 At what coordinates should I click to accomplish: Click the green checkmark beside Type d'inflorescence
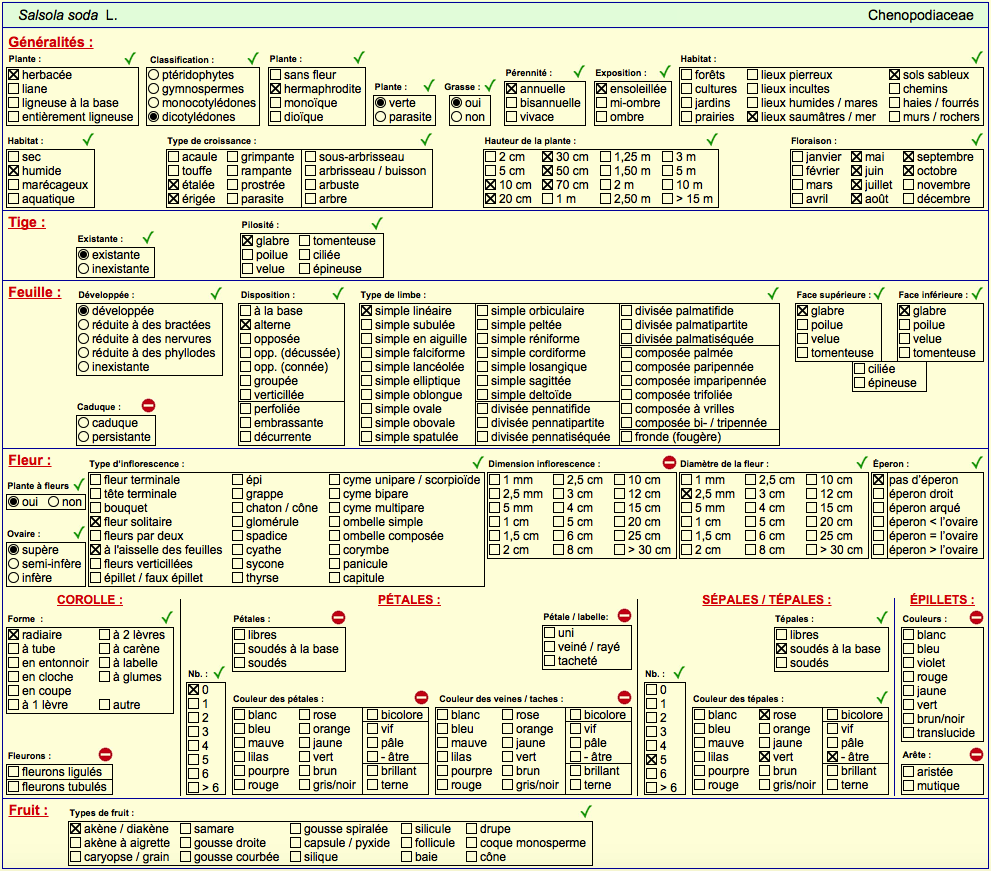pyautogui.click(x=478, y=462)
